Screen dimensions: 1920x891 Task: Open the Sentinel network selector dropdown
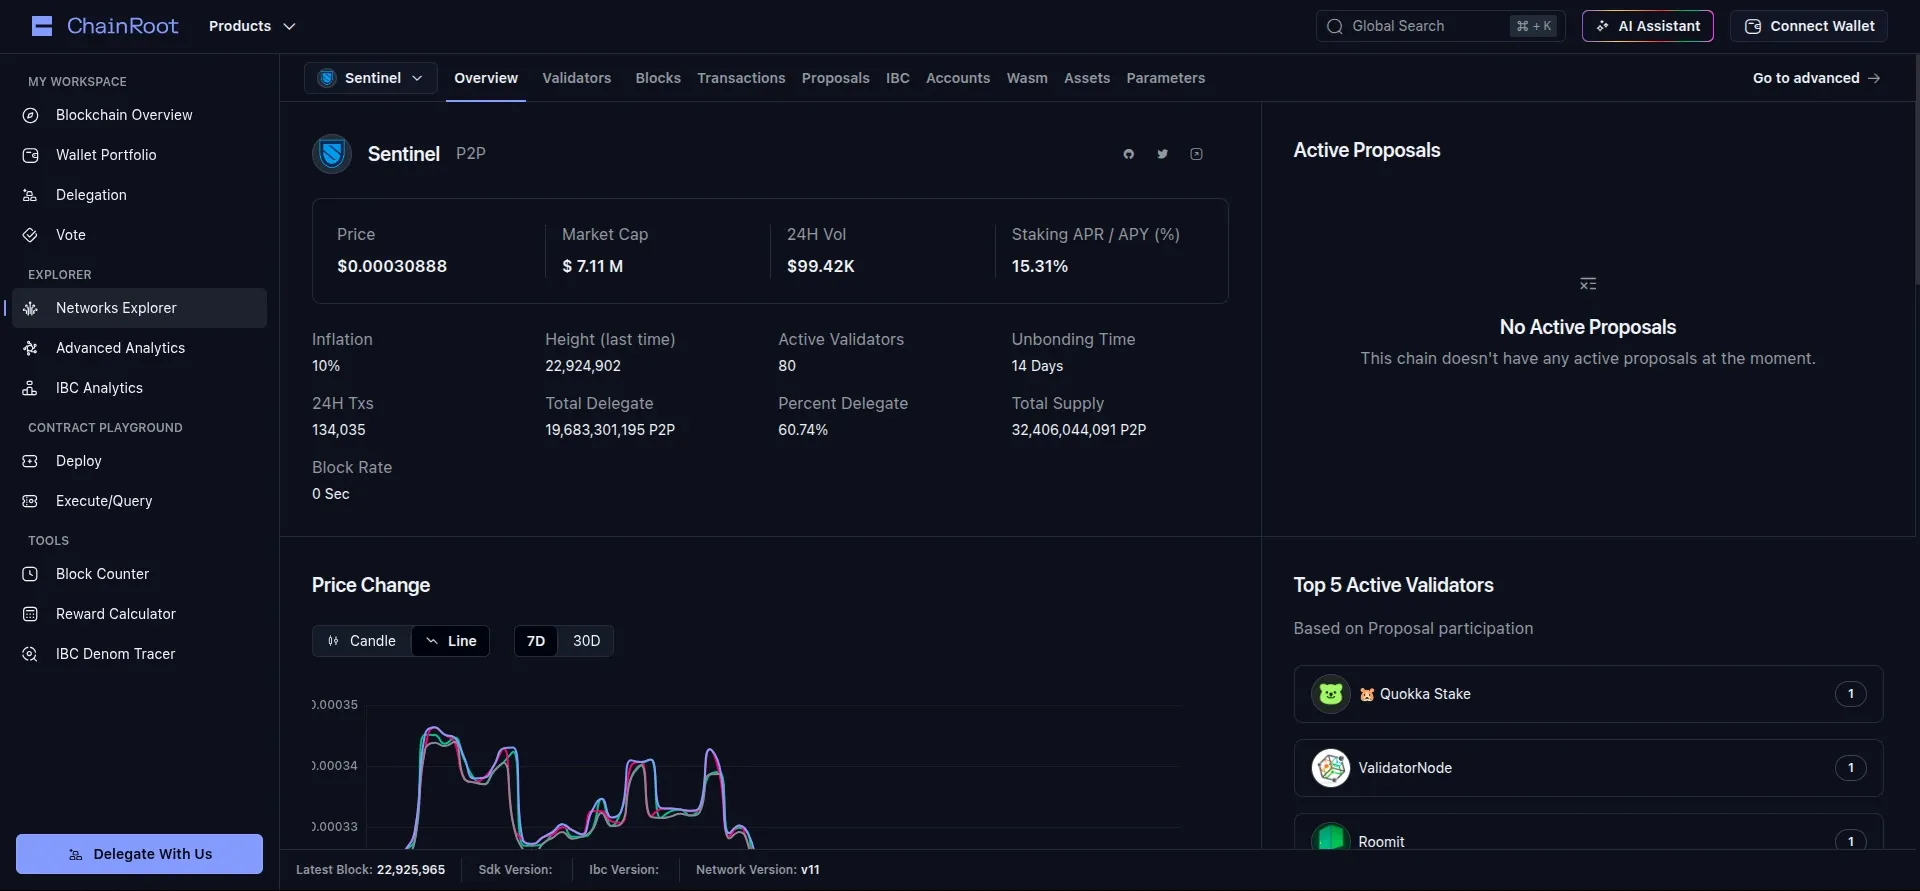[371, 78]
